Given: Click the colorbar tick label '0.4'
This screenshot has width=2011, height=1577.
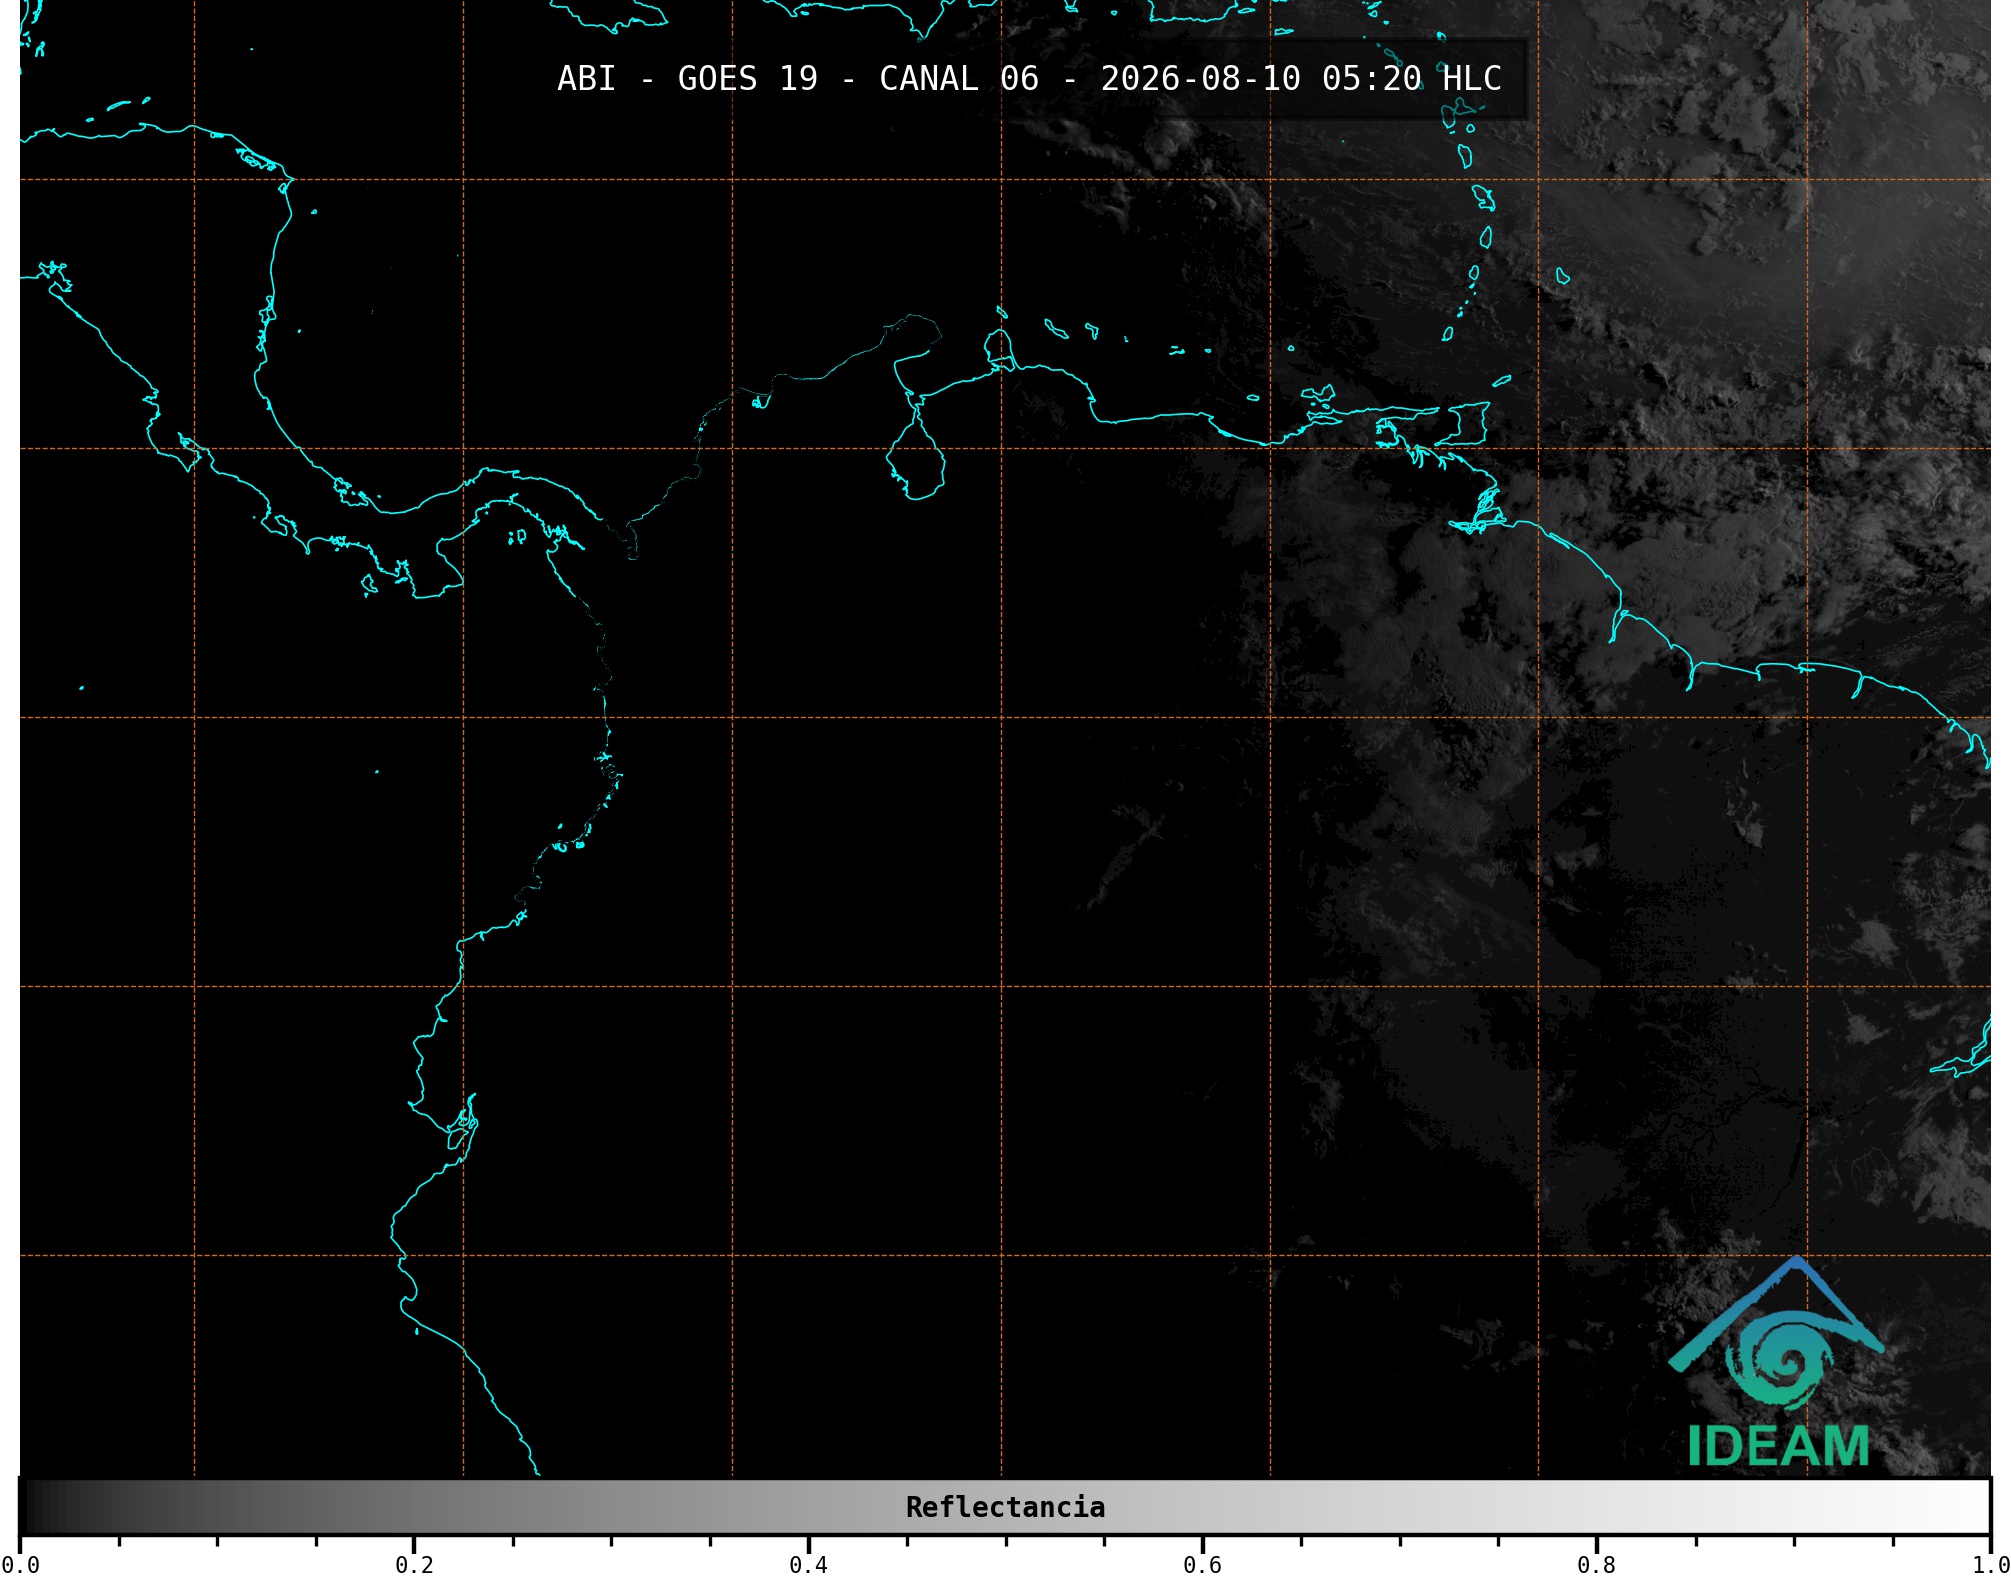Looking at the screenshot, I should tap(808, 1565).
